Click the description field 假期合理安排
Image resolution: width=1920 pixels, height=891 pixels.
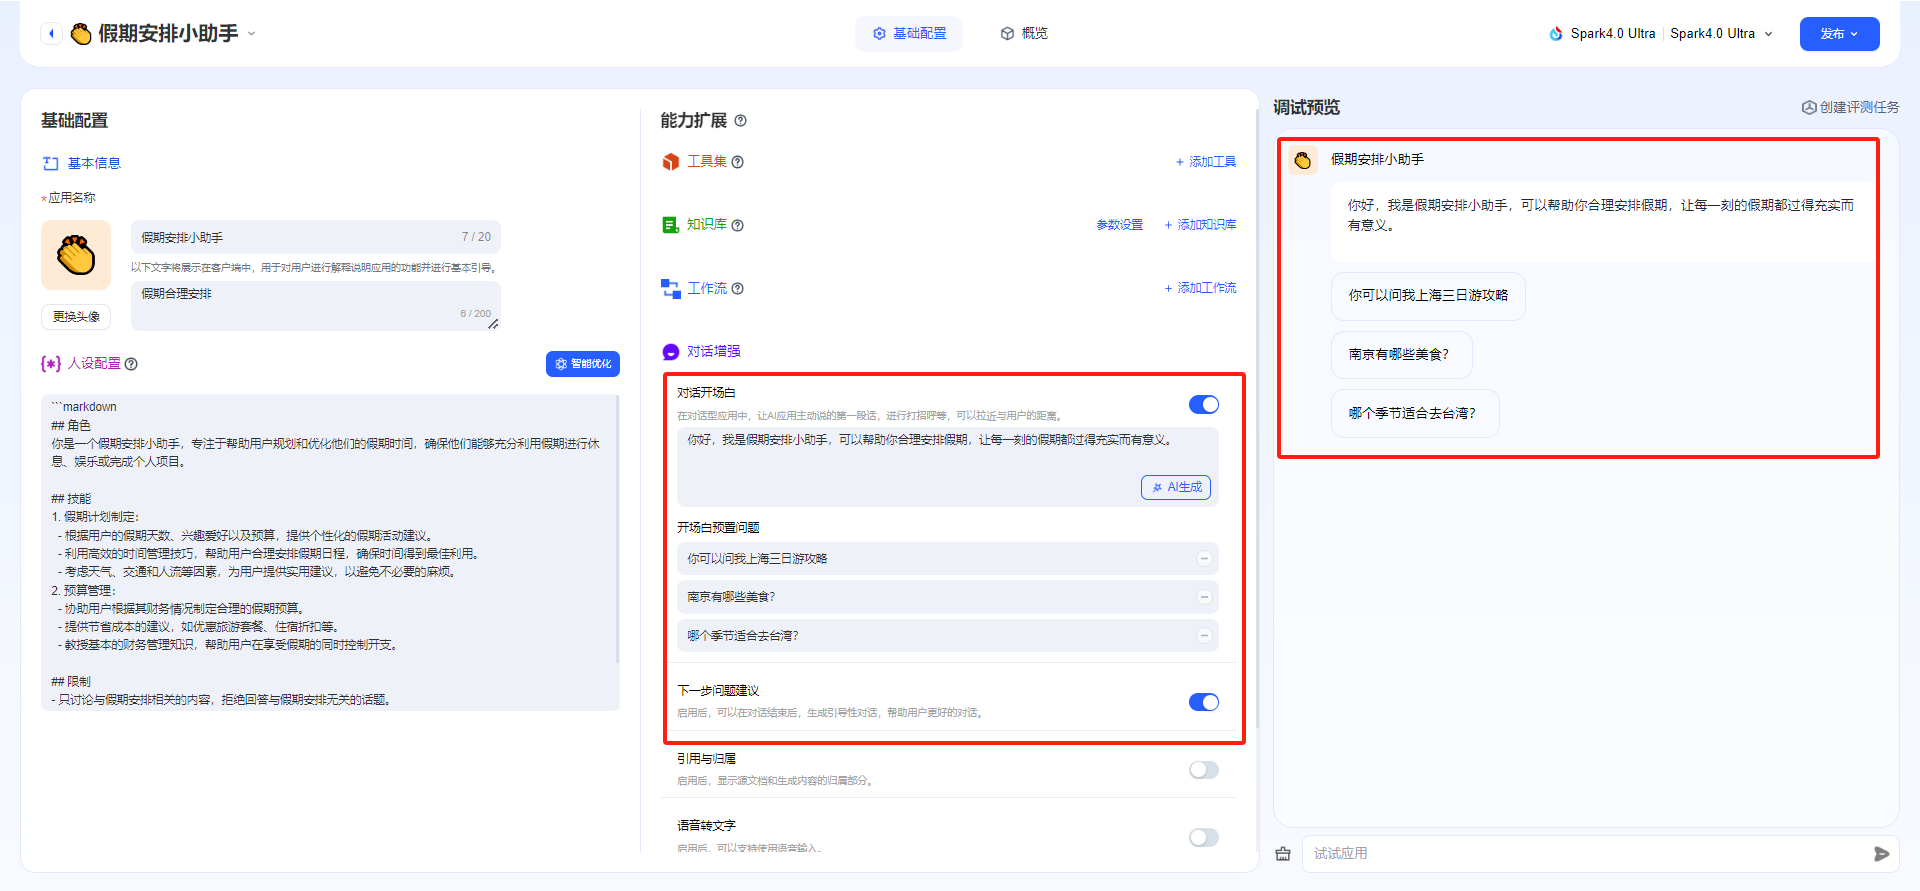point(315,305)
